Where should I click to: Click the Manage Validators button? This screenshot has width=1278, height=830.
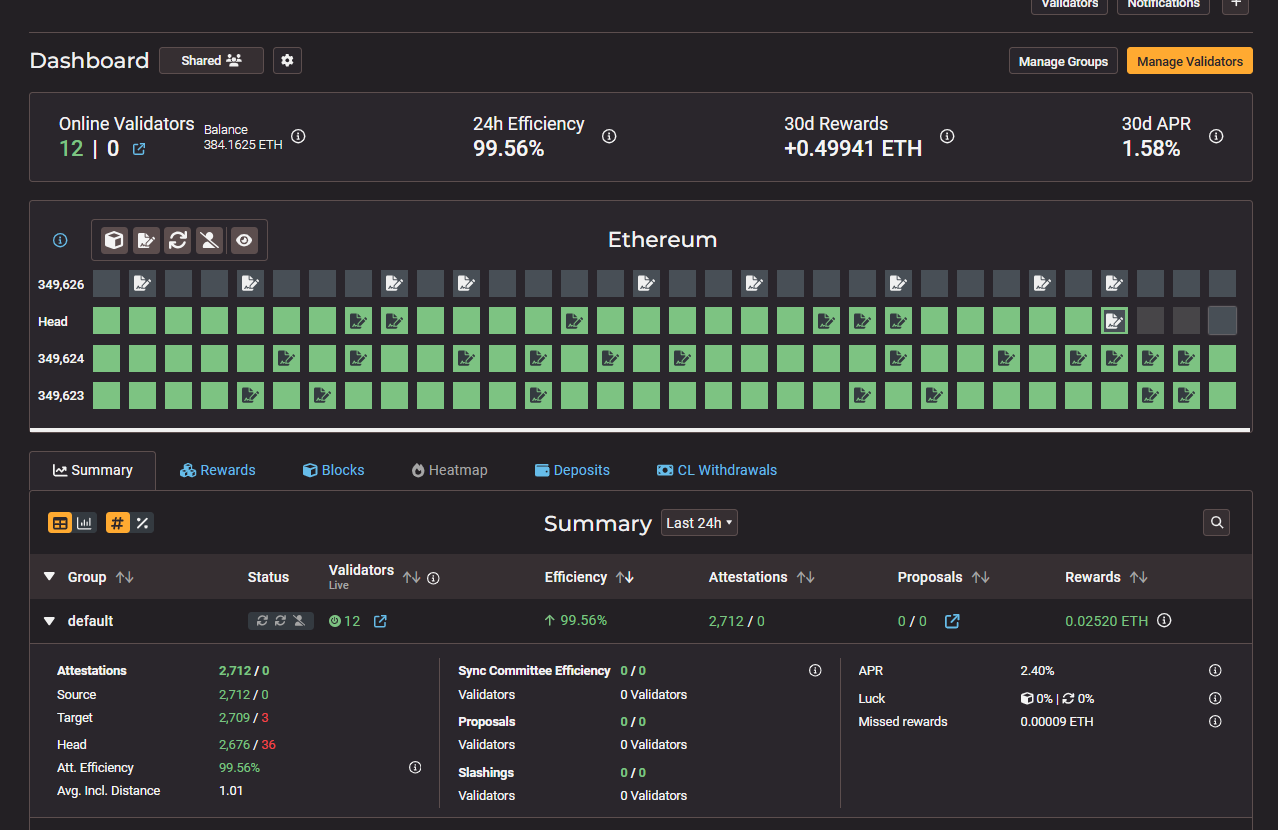[1189, 61]
